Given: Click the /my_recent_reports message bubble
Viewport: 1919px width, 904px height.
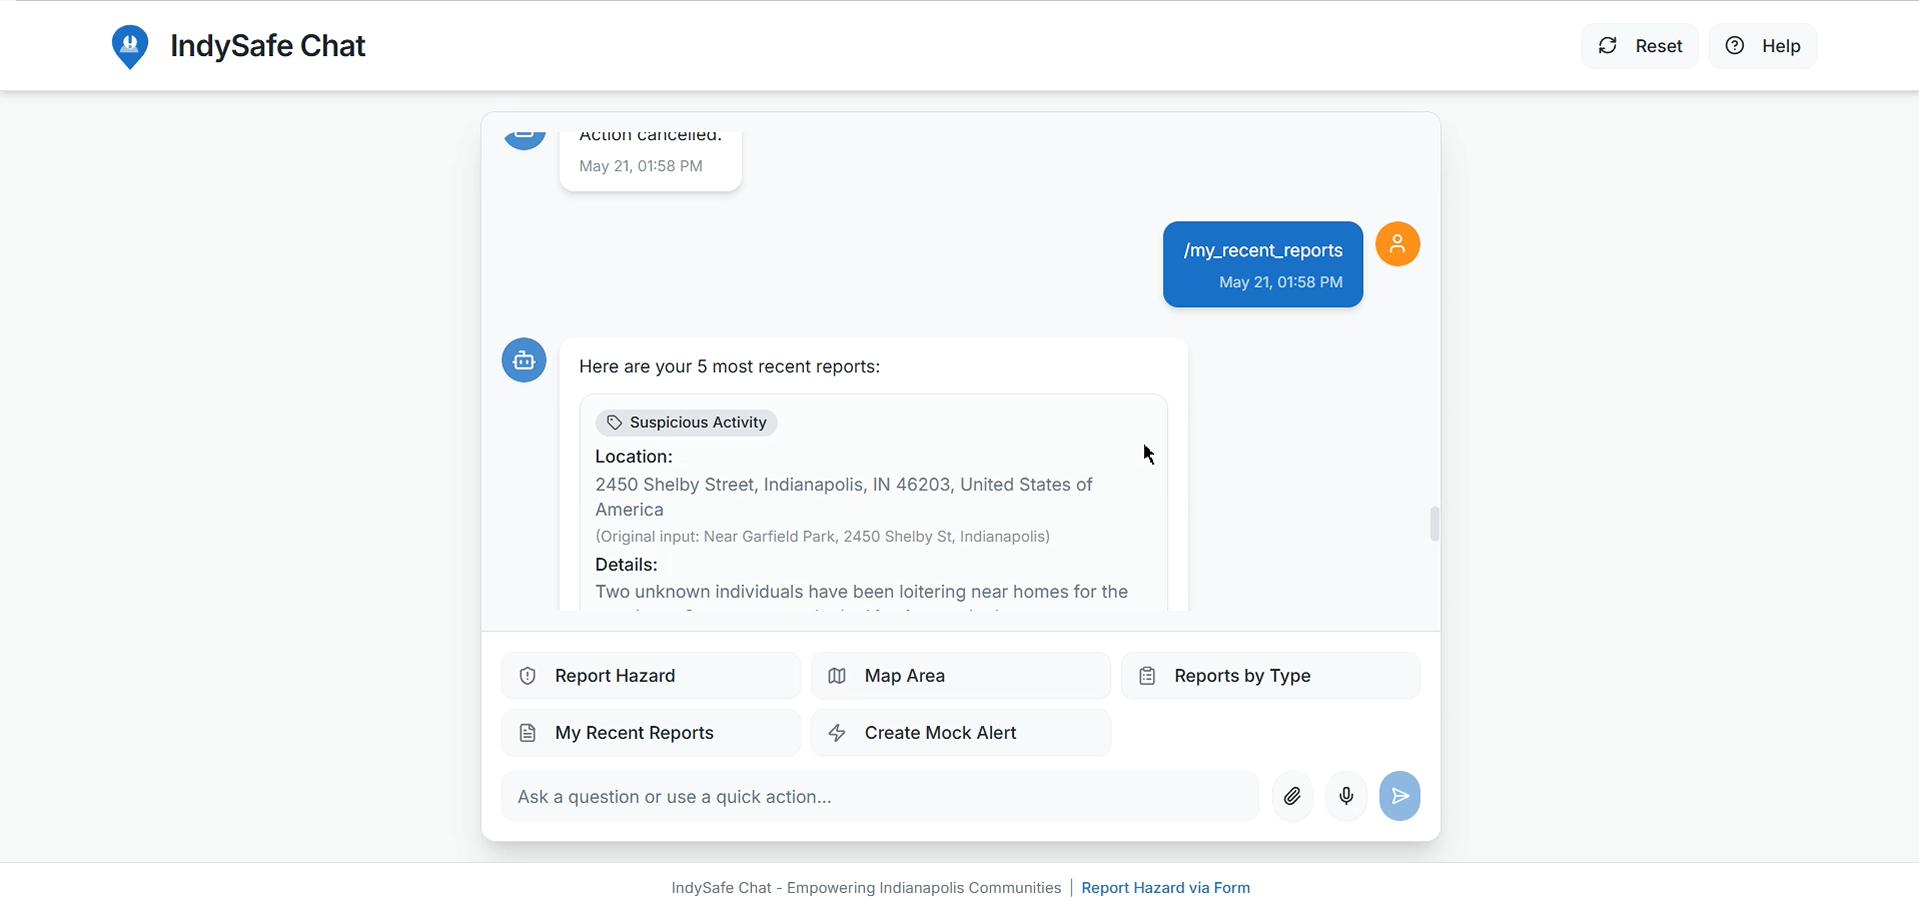Looking at the screenshot, I should [x=1263, y=264].
